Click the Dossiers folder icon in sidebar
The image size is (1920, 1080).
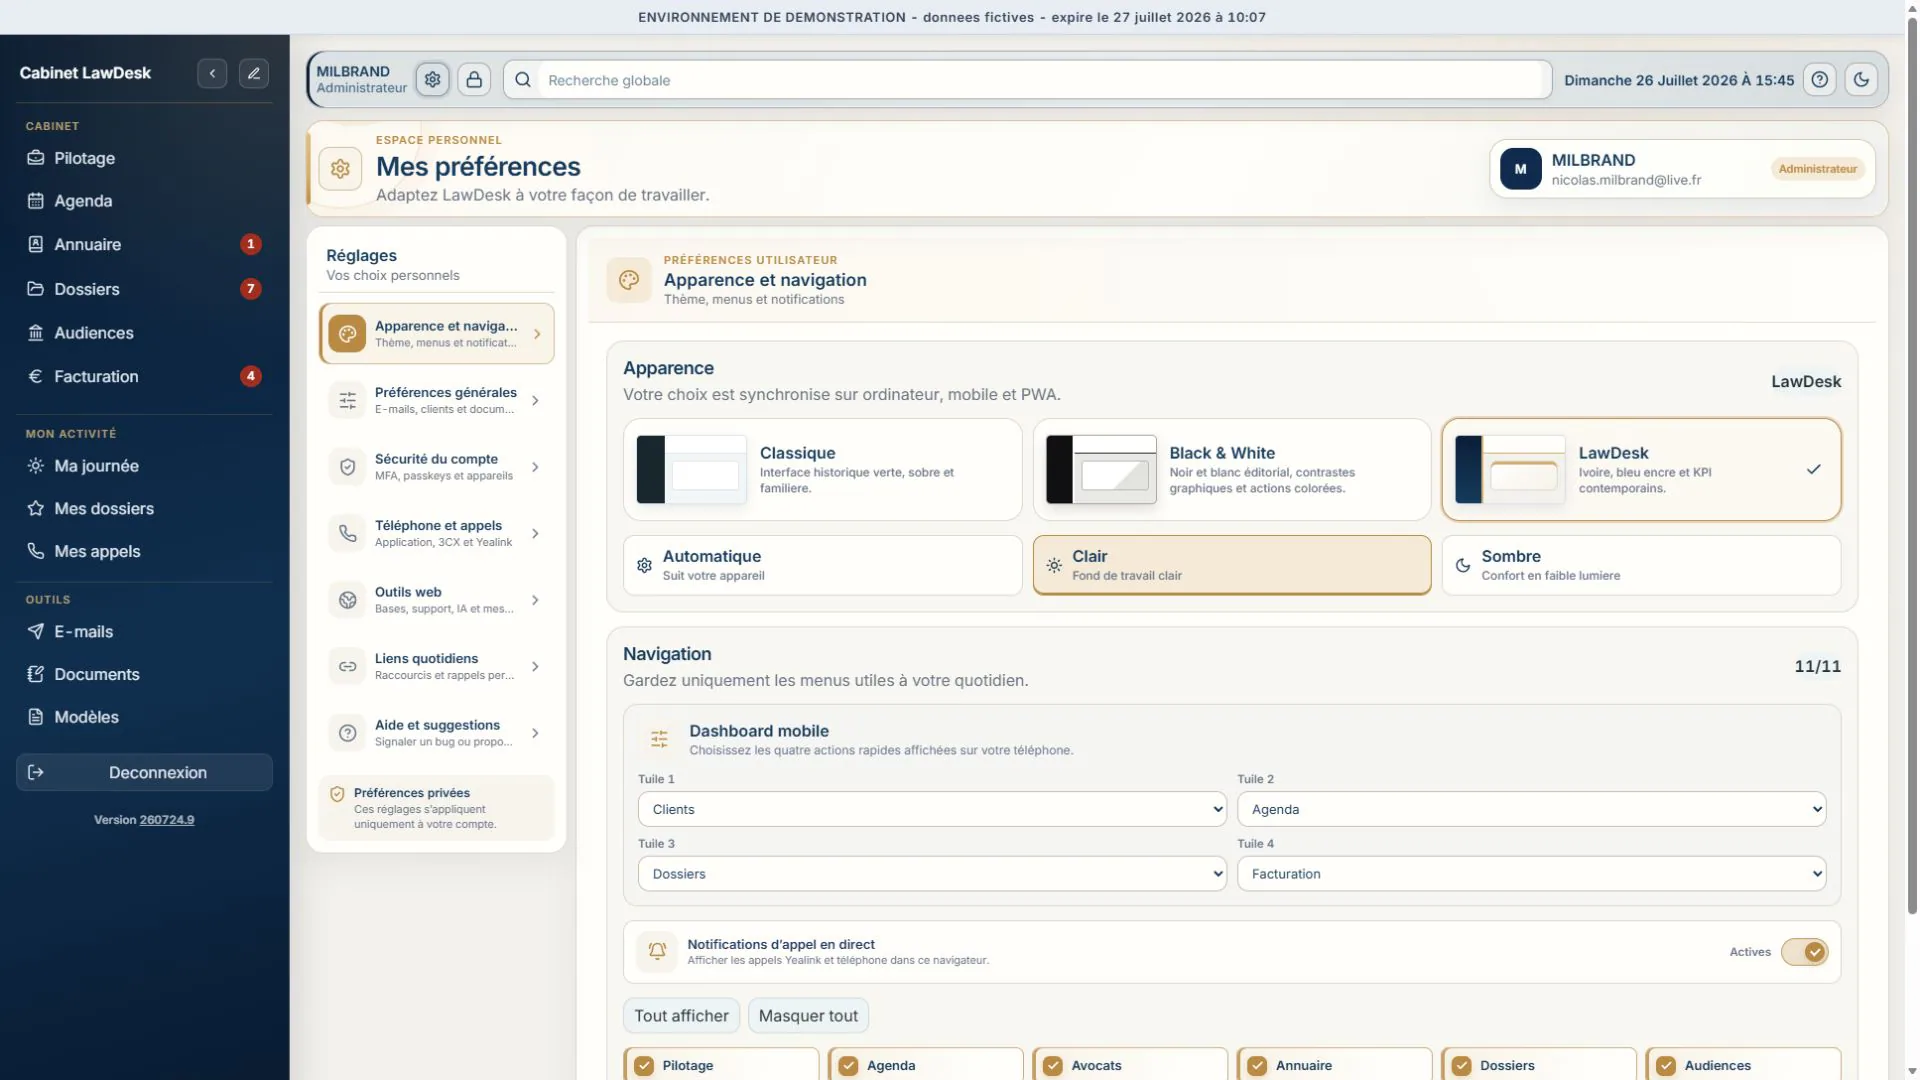(x=36, y=289)
